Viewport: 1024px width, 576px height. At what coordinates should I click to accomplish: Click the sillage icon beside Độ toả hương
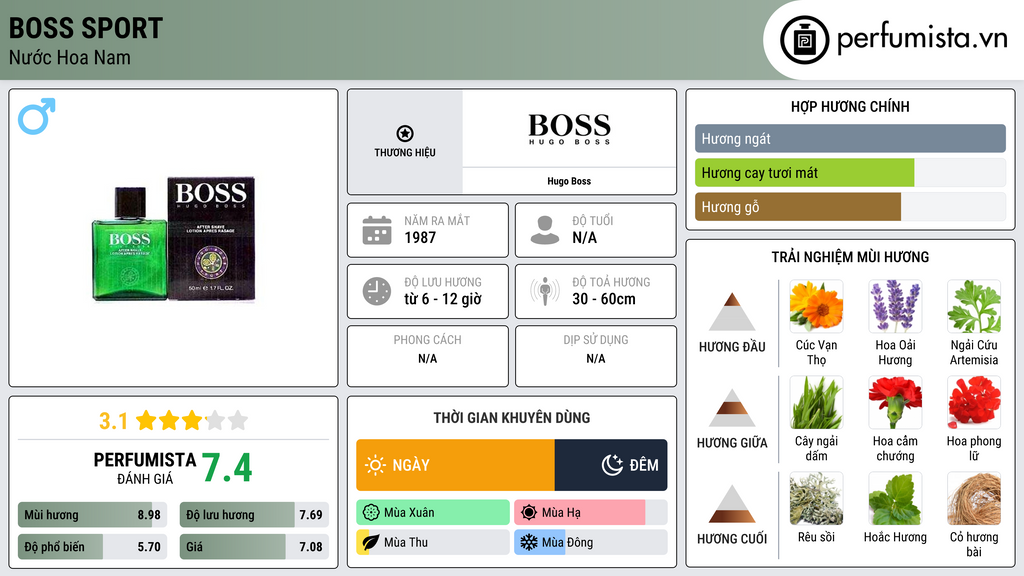[545, 291]
